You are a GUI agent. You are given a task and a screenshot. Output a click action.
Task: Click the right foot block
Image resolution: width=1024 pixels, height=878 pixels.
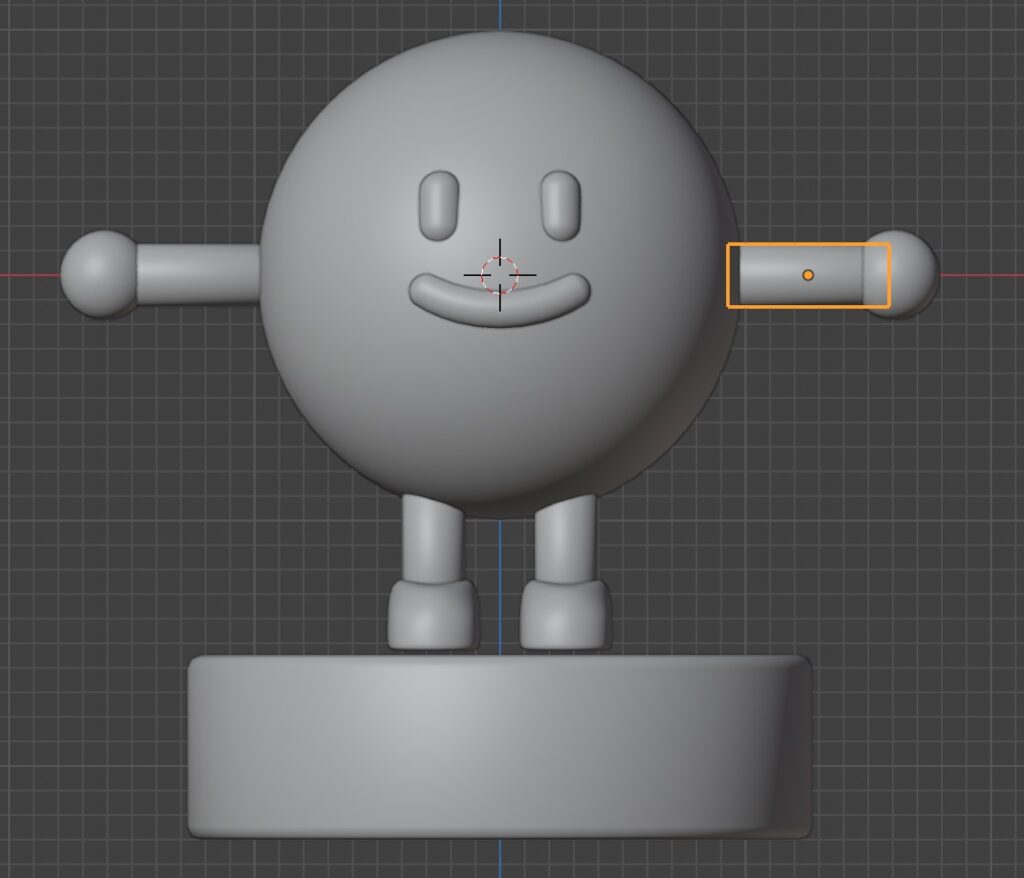pos(564,612)
